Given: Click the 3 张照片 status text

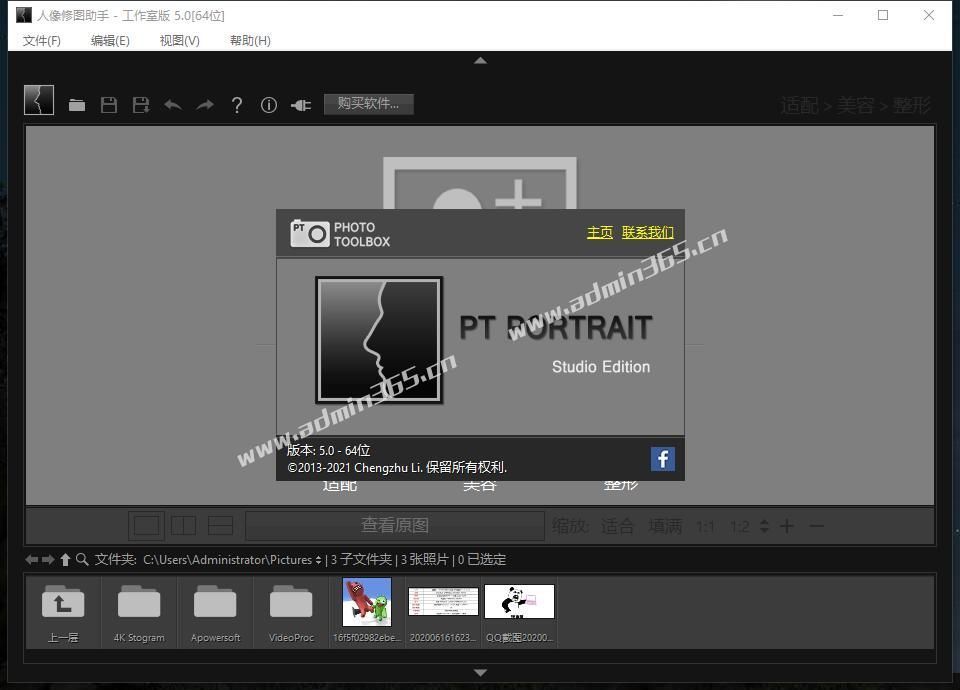Looking at the screenshot, I should [x=425, y=560].
